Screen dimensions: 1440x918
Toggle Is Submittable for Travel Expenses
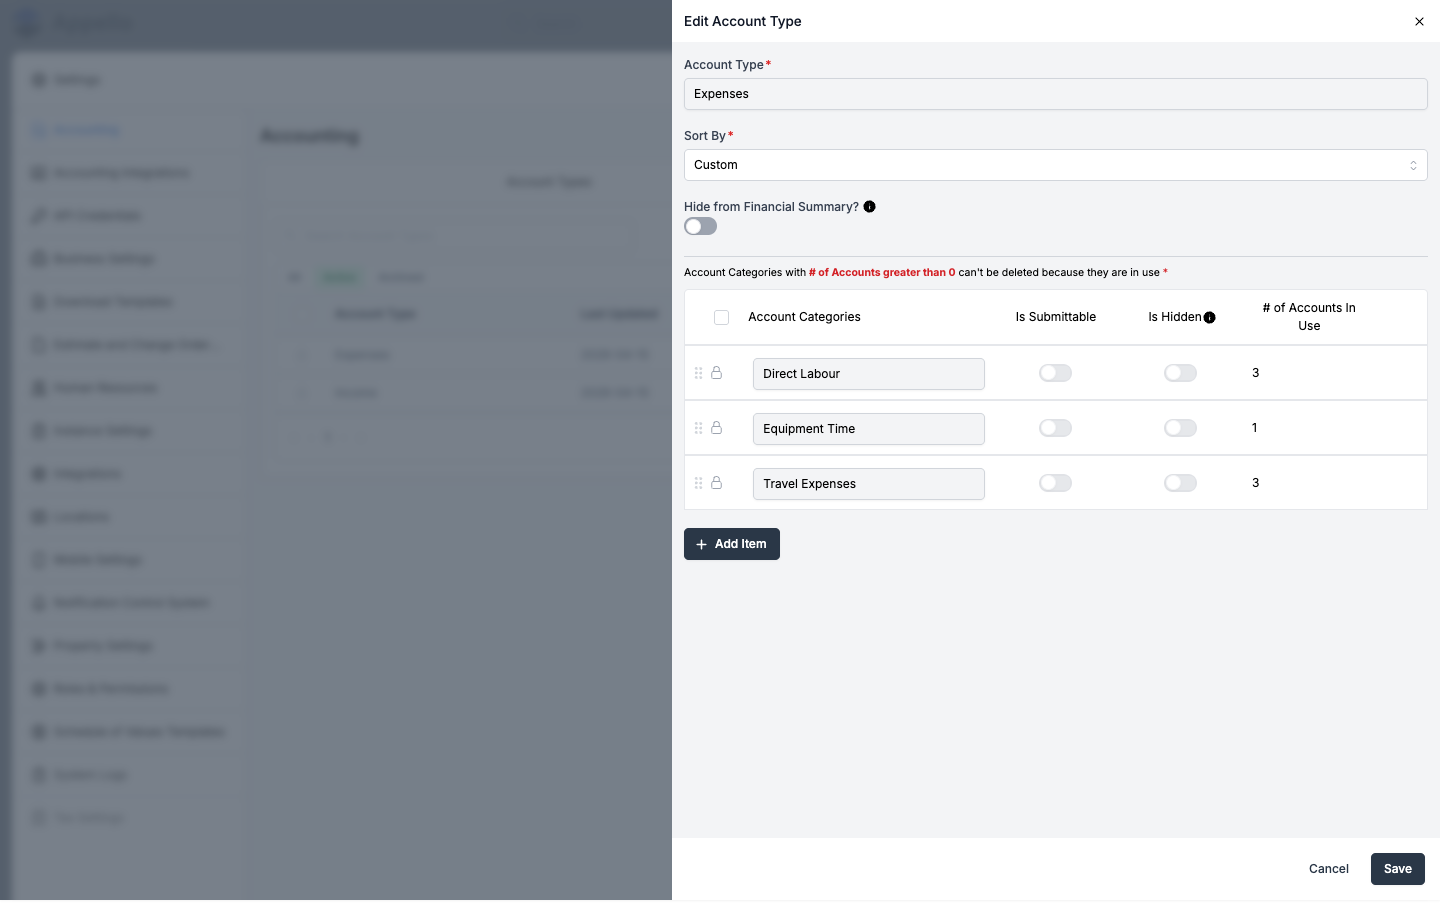1055,483
